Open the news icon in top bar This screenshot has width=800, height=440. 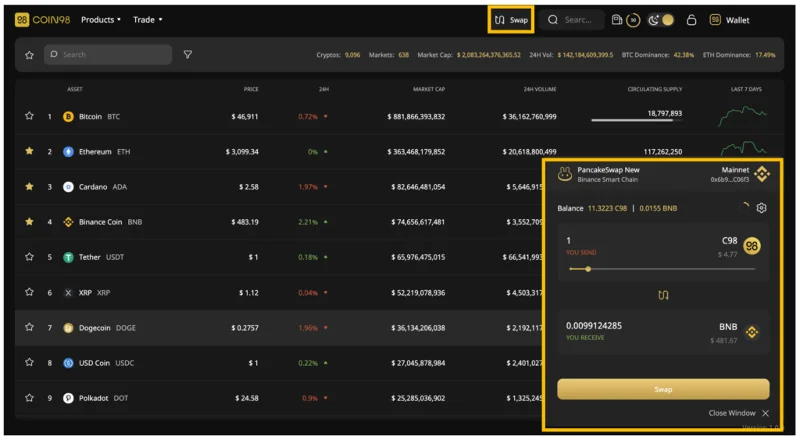pos(617,20)
